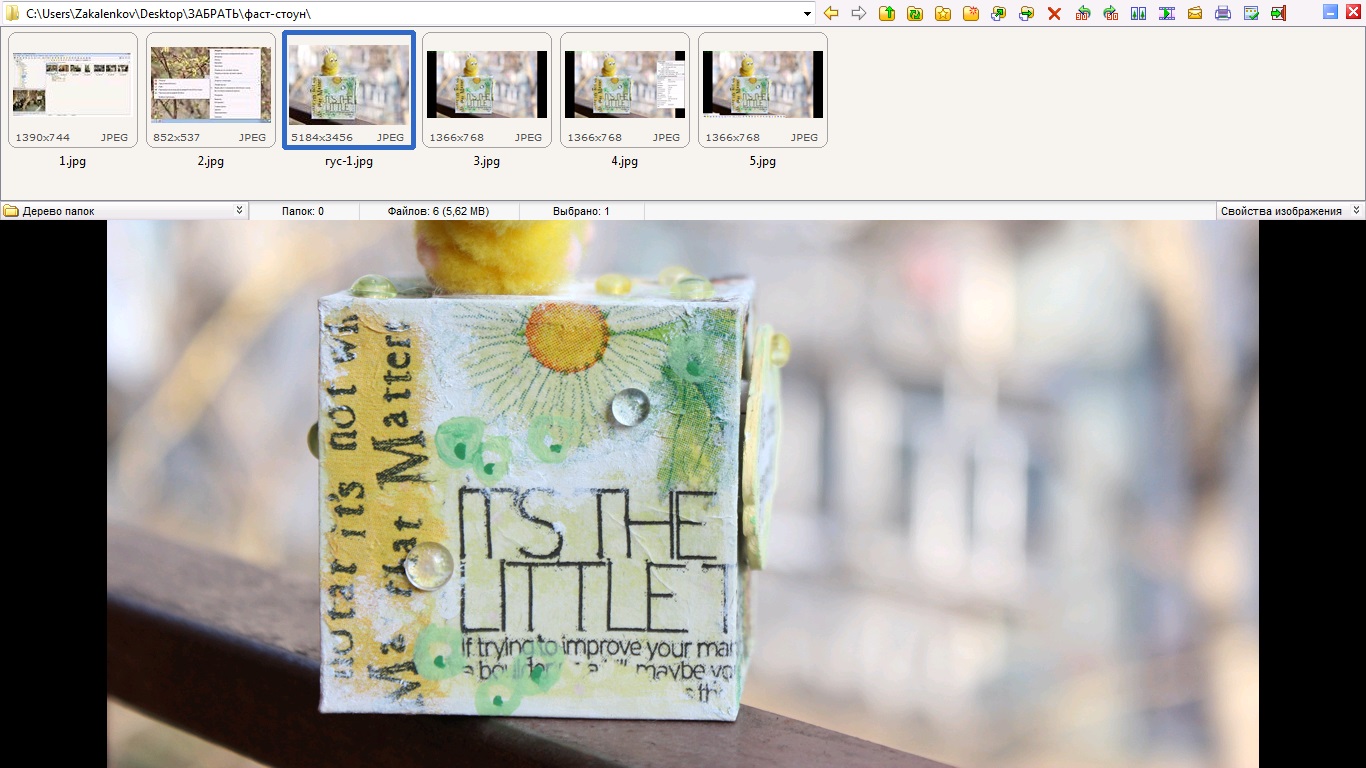Open the Свойства изображения panel label
Screen dimensions: 1366x768
coord(1281,211)
